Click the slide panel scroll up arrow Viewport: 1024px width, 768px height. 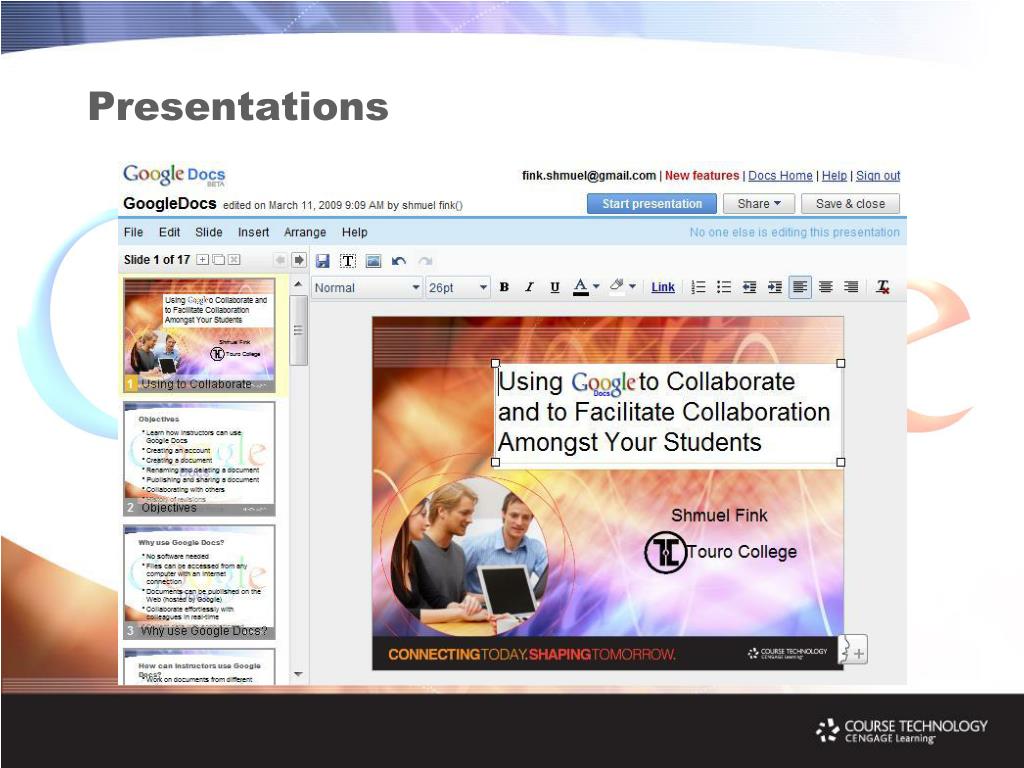click(298, 285)
